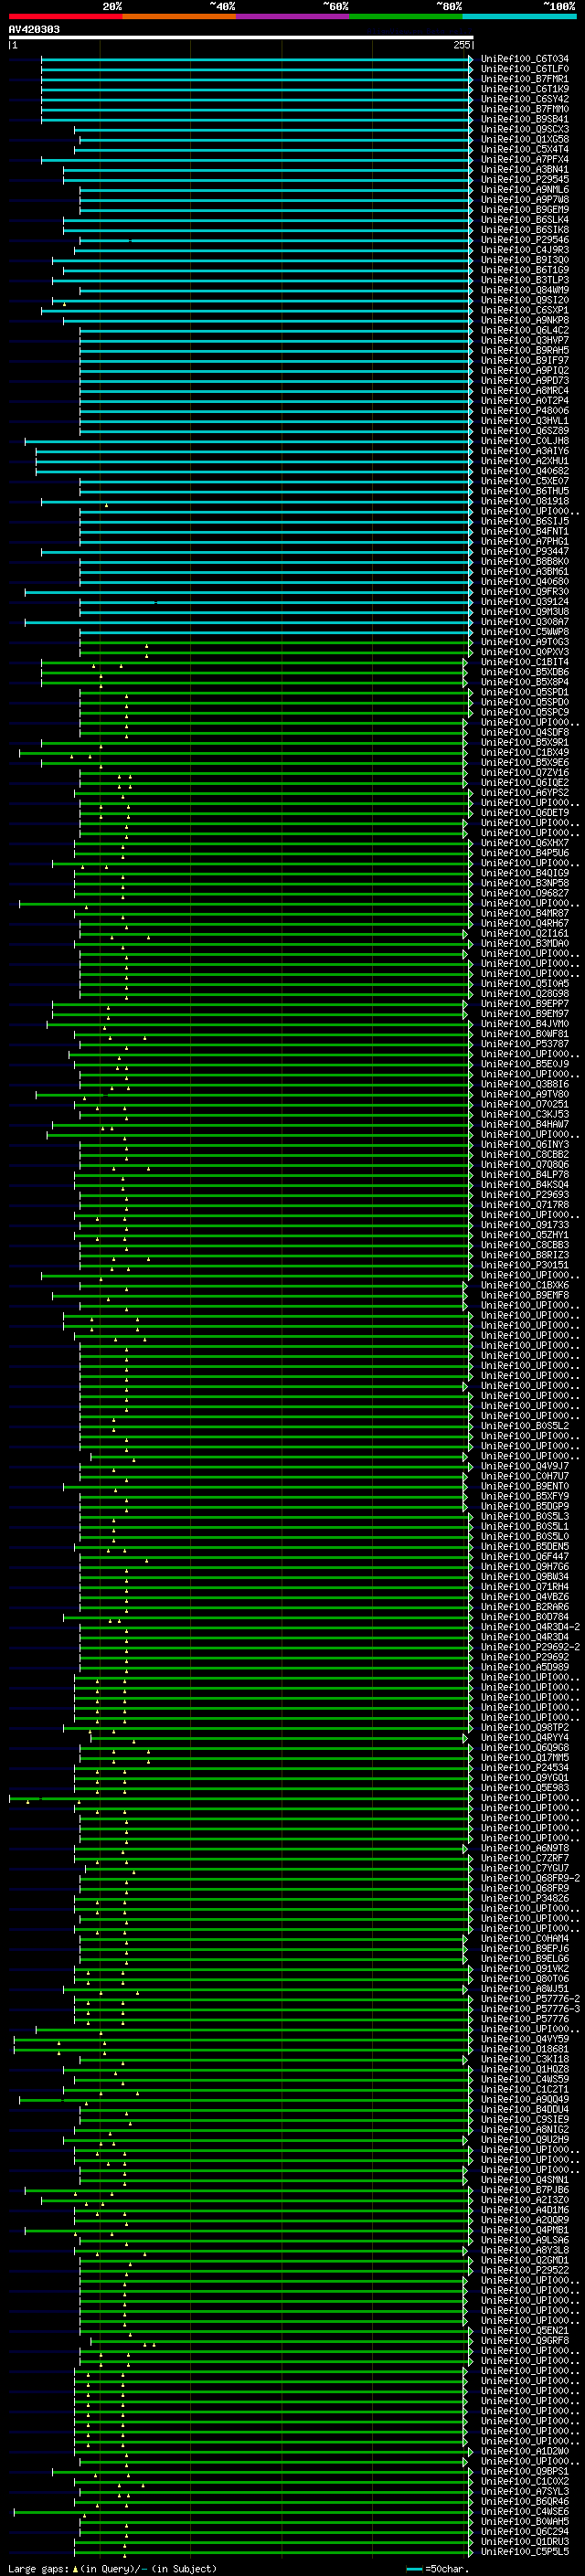
Task: Select the UniRef100_B6T1G9 label
Action: [x=524, y=270]
